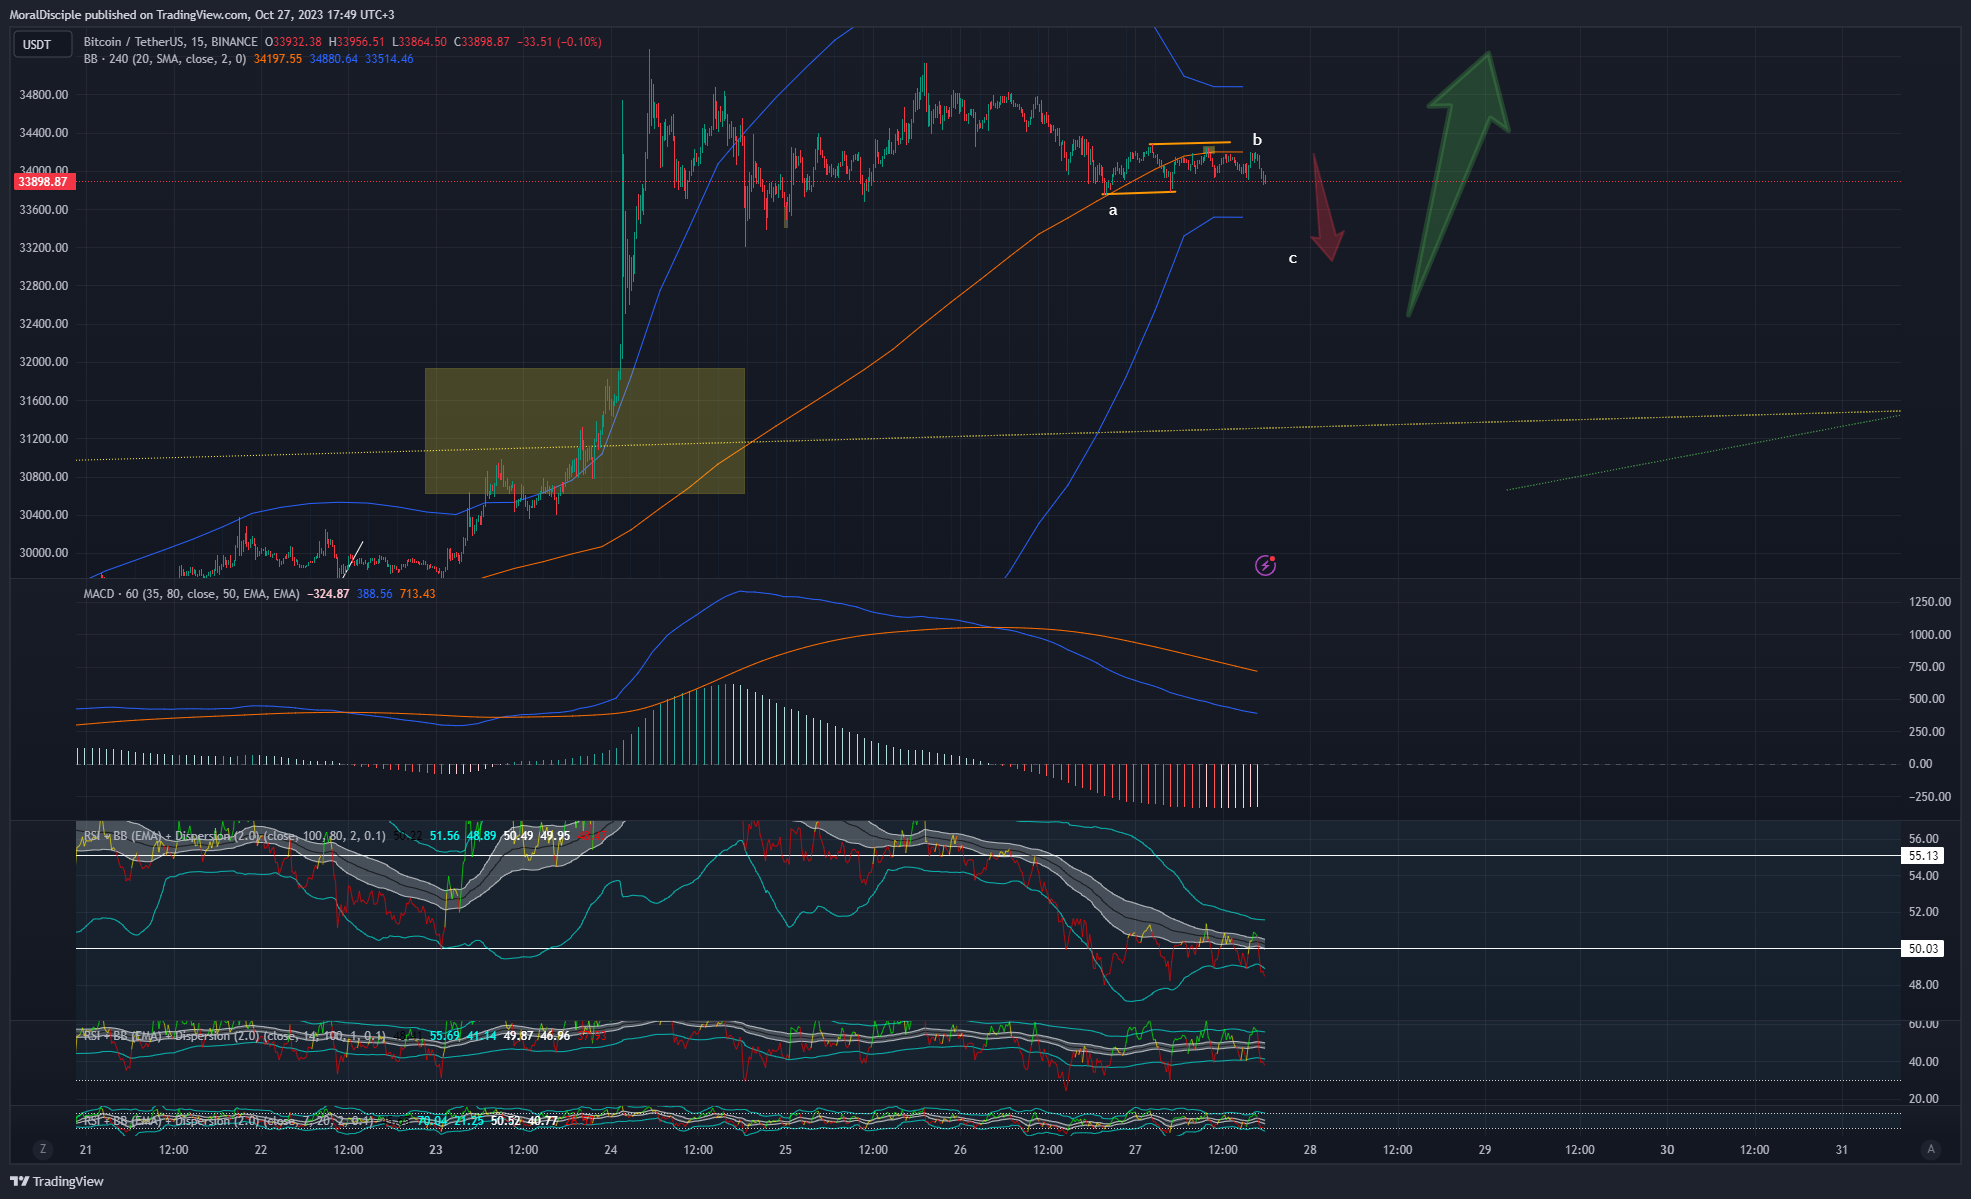Click date 27 on the time axis

point(1135,1150)
